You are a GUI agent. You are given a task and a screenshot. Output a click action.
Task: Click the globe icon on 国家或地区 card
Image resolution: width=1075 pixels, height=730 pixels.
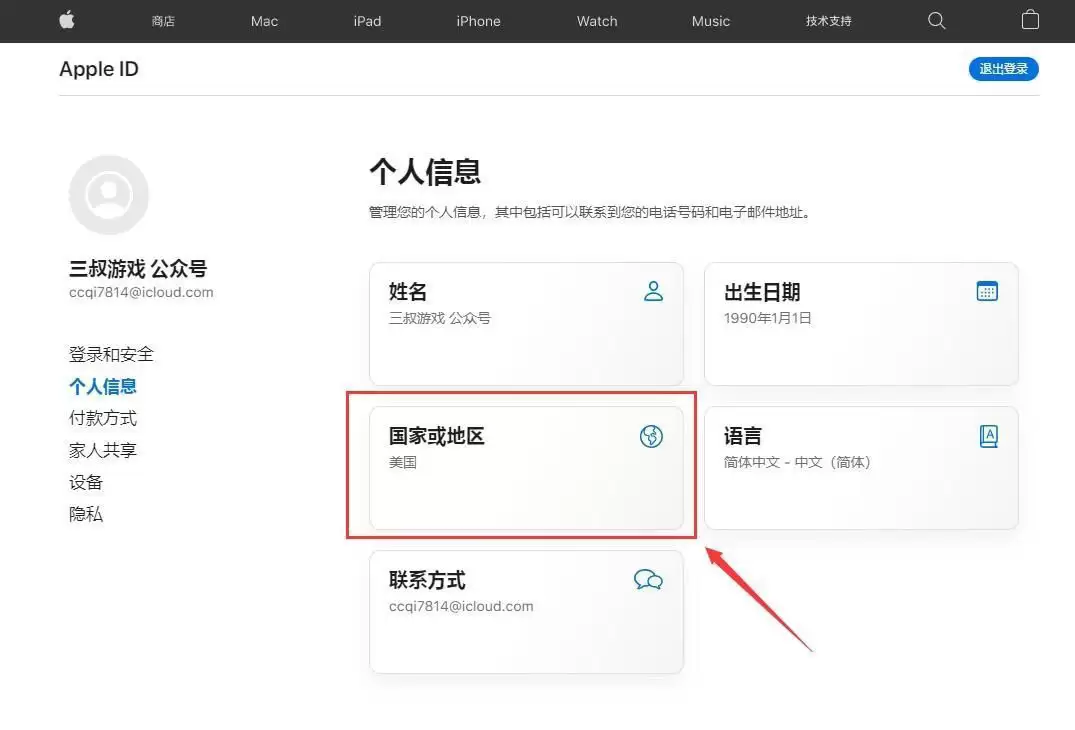coord(651,436)
